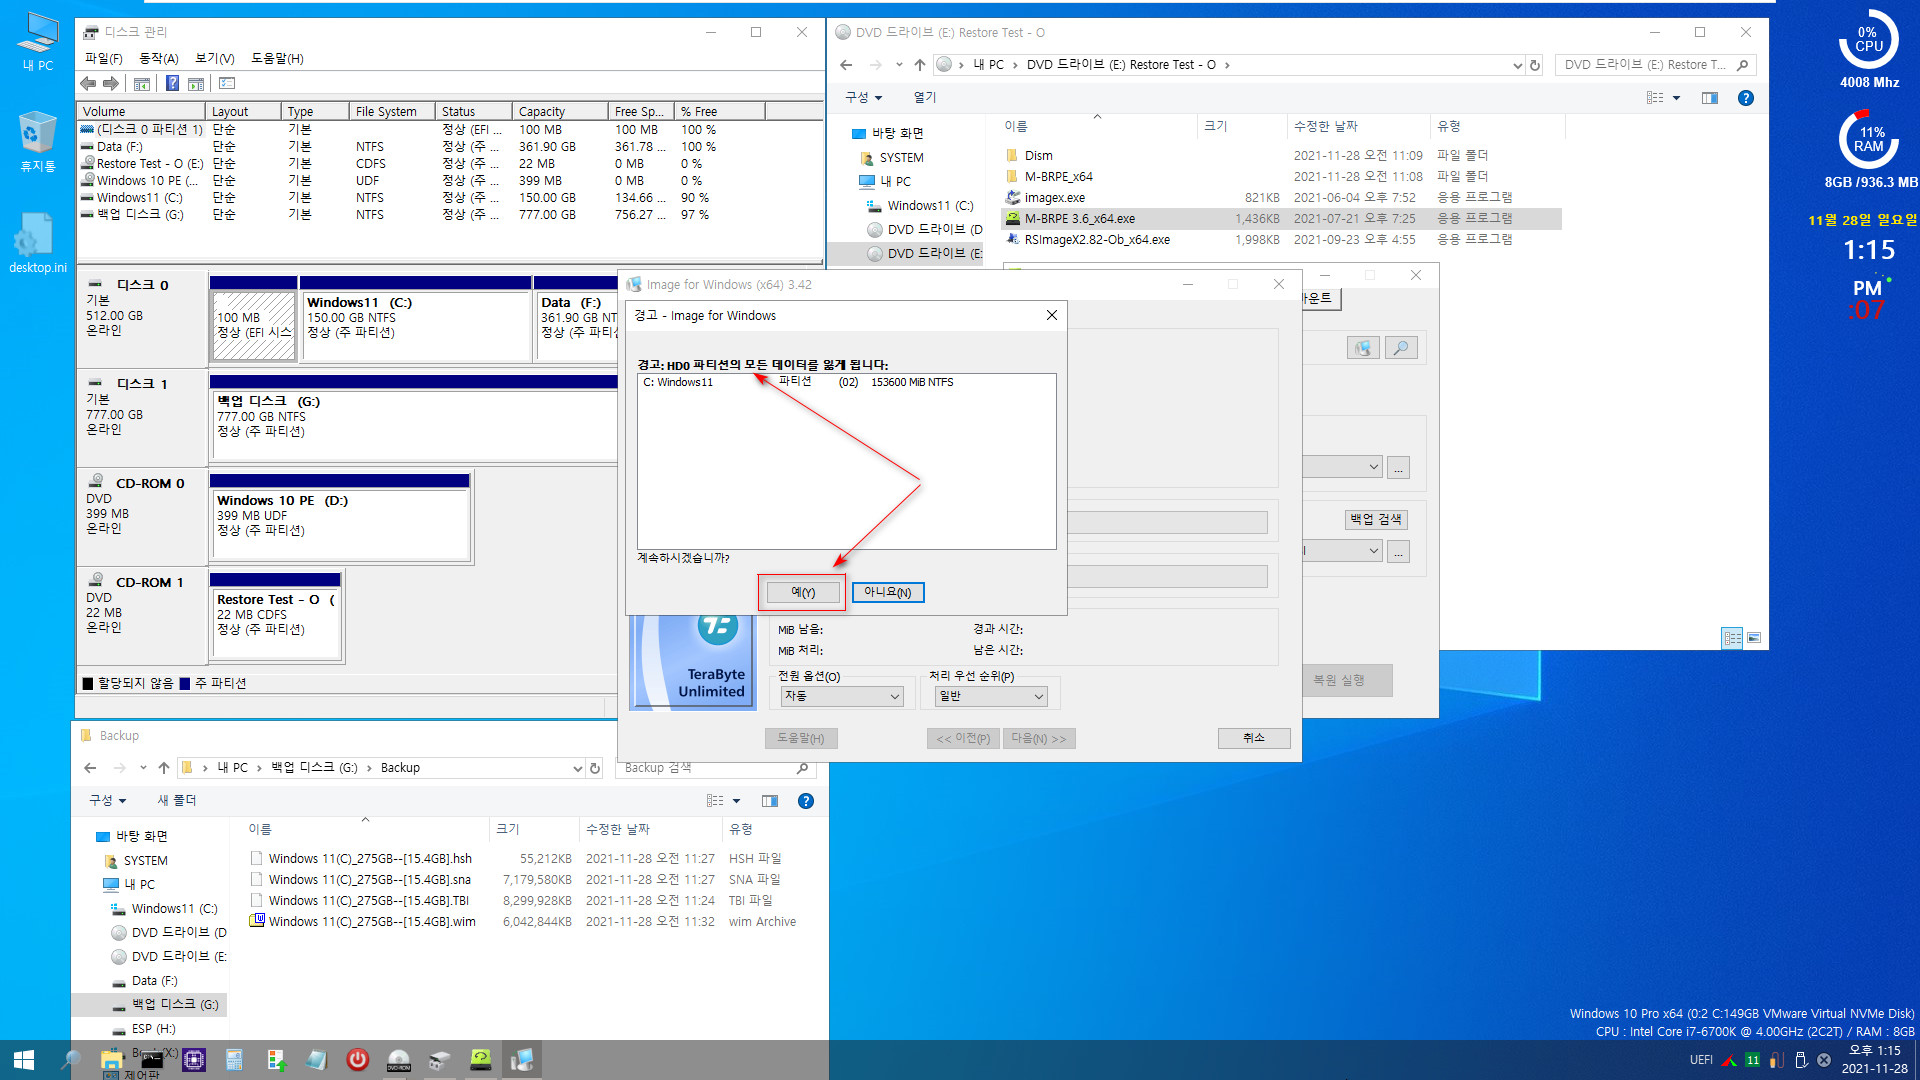The width and height of the screenshot is (1920, 1080).
Task: Click the Backup 검색 search field
Action: coord(715,768)
